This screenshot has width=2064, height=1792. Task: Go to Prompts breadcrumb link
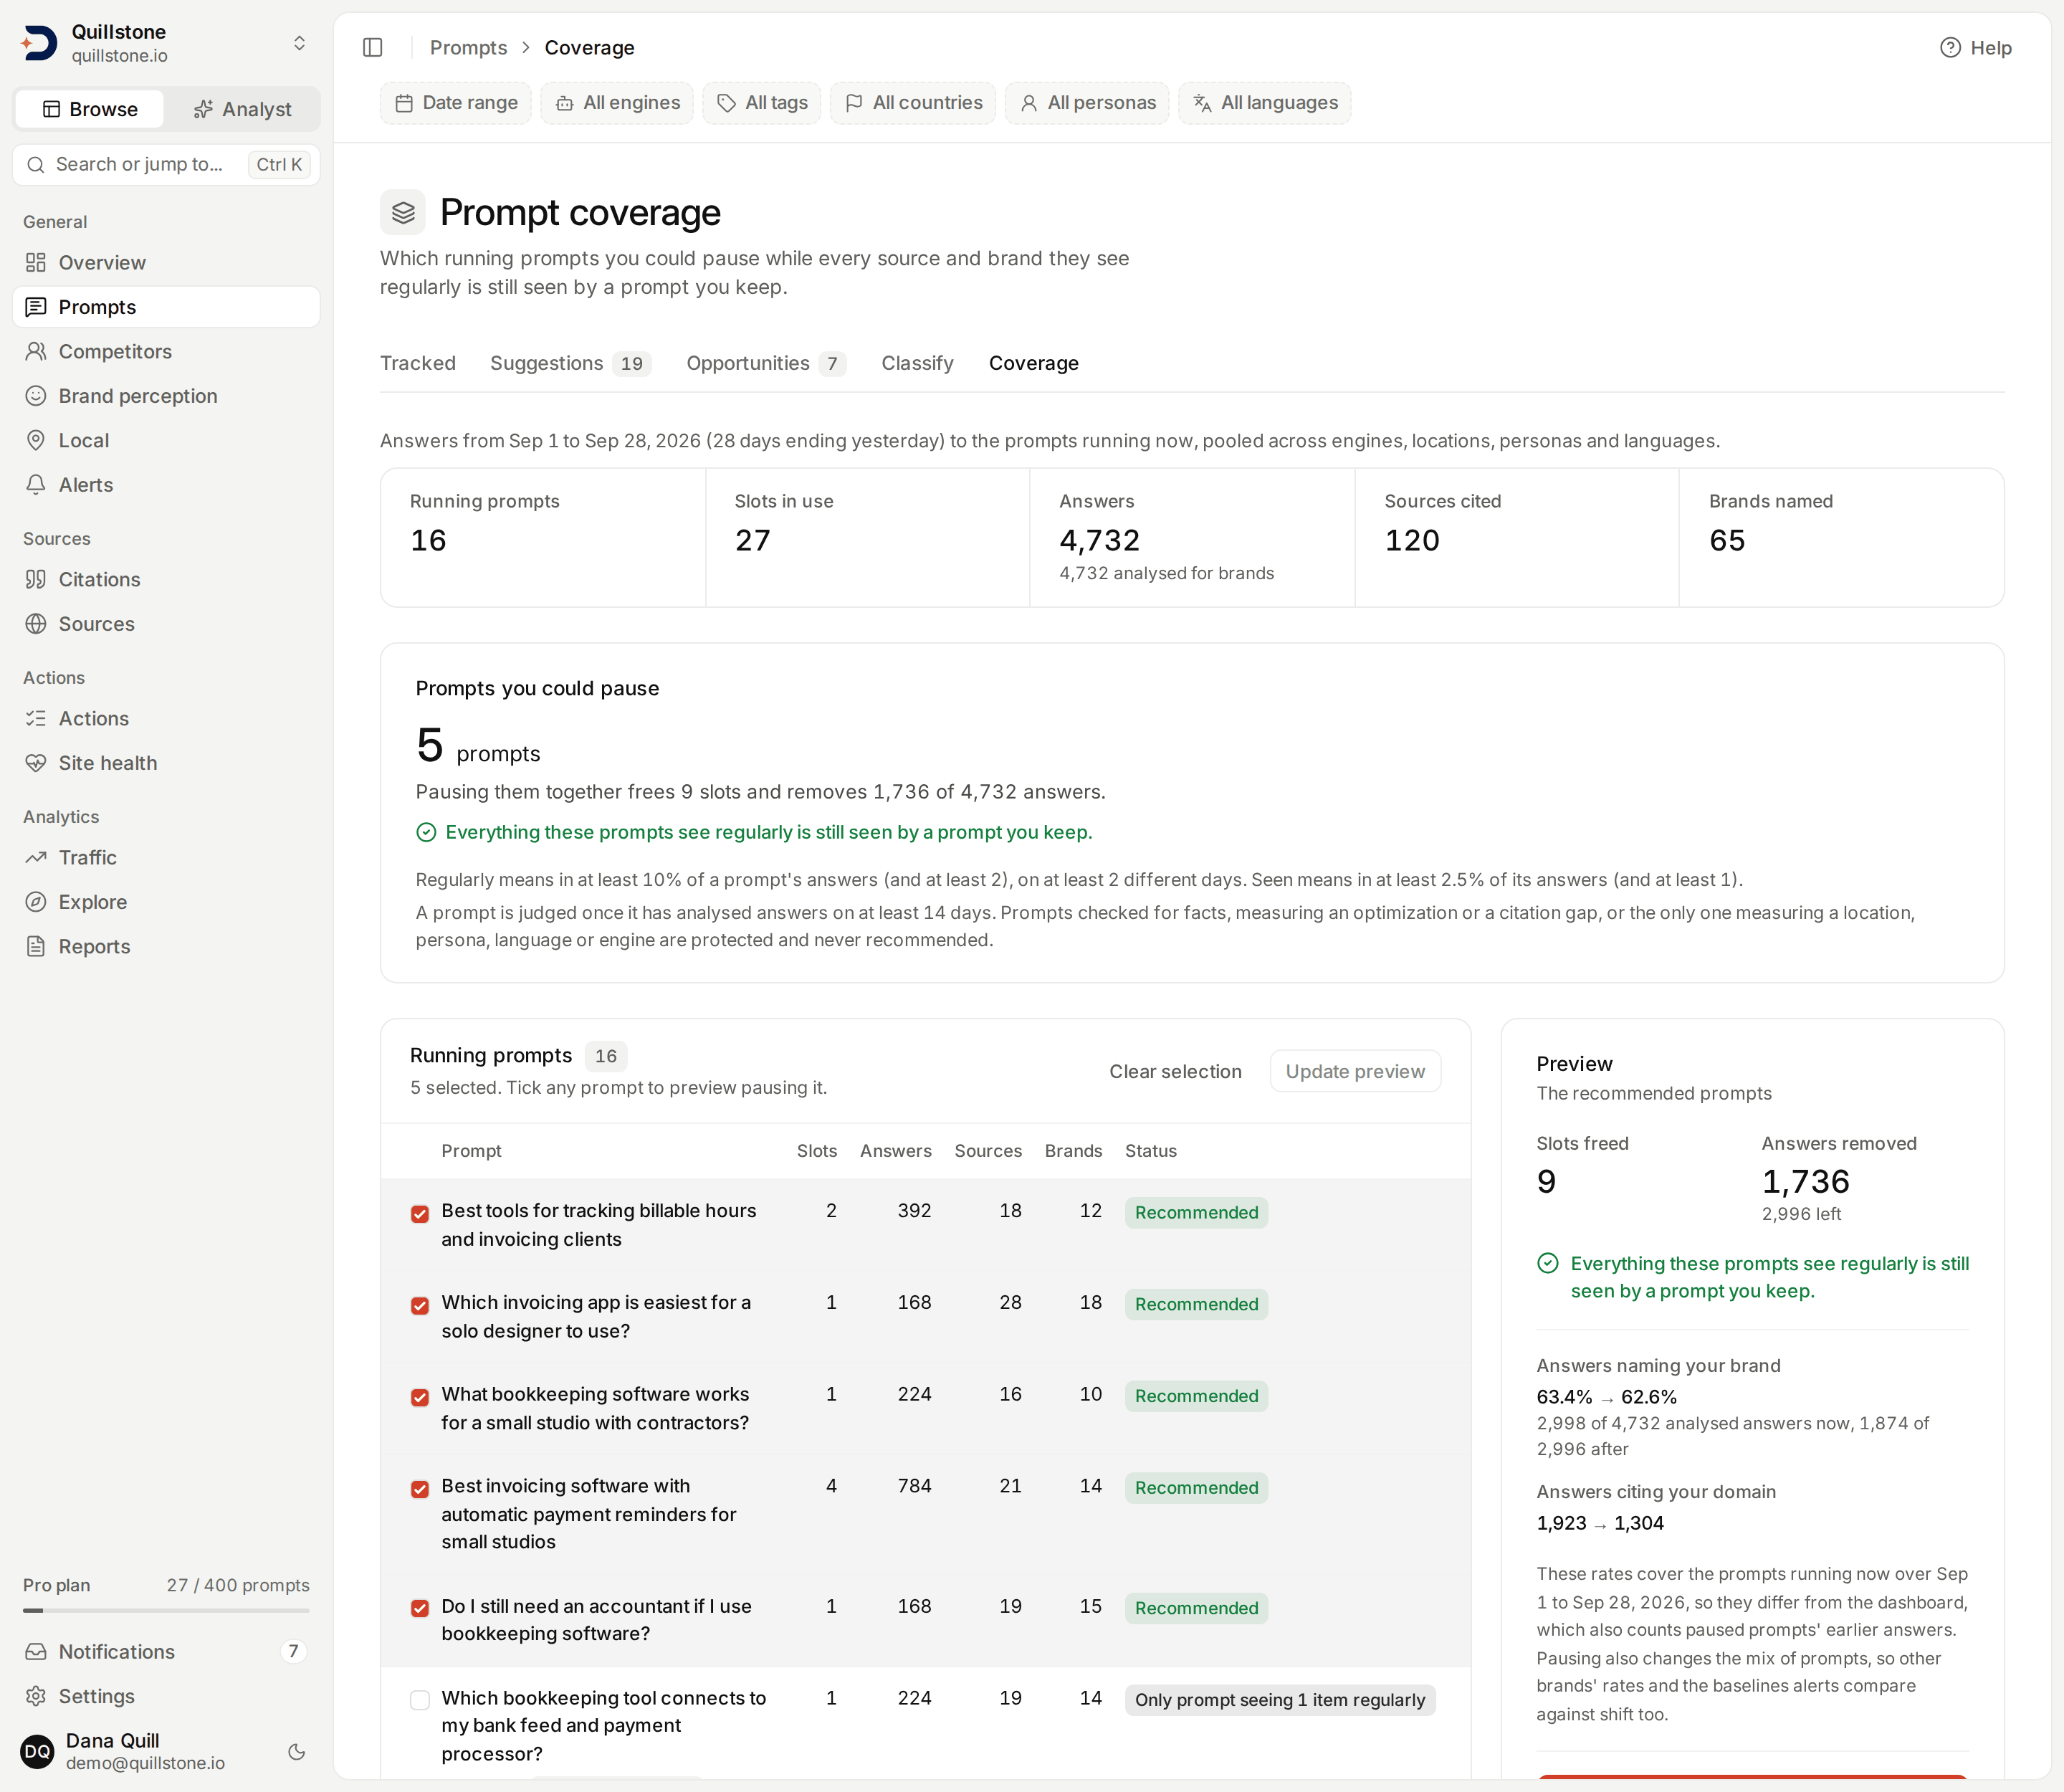tap(468, 47)
